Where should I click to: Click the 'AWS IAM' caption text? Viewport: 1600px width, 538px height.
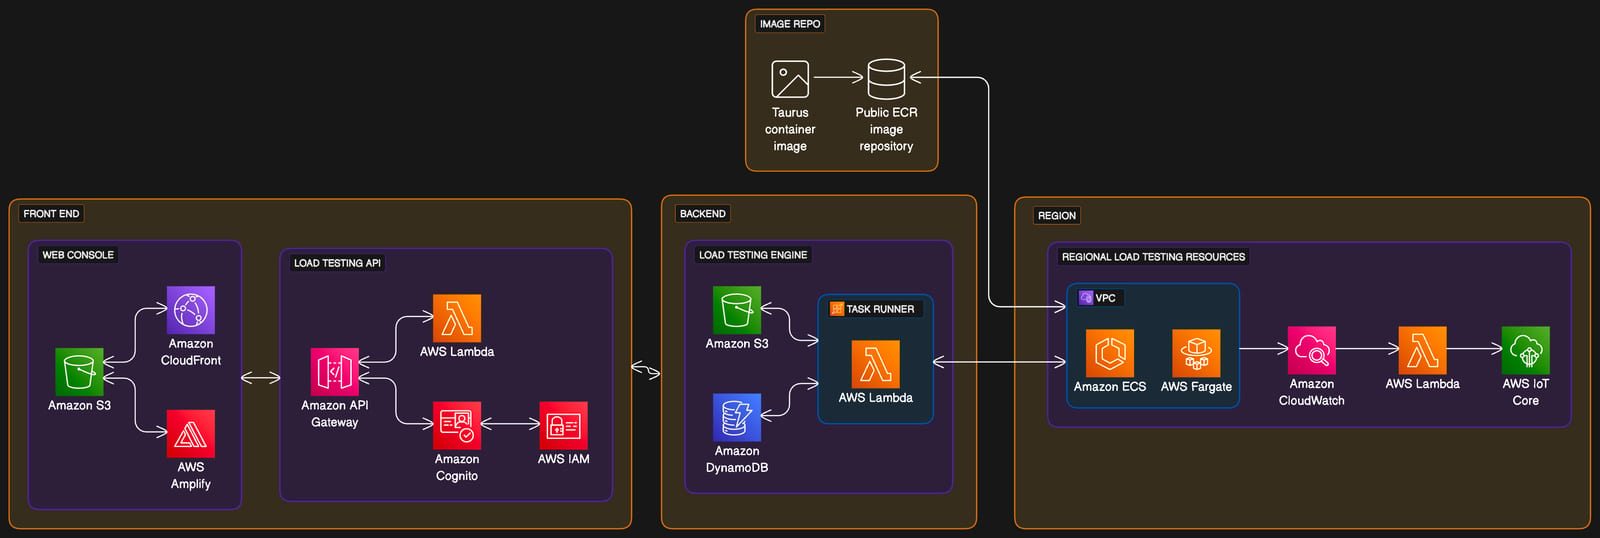click(x=564, y=459)
